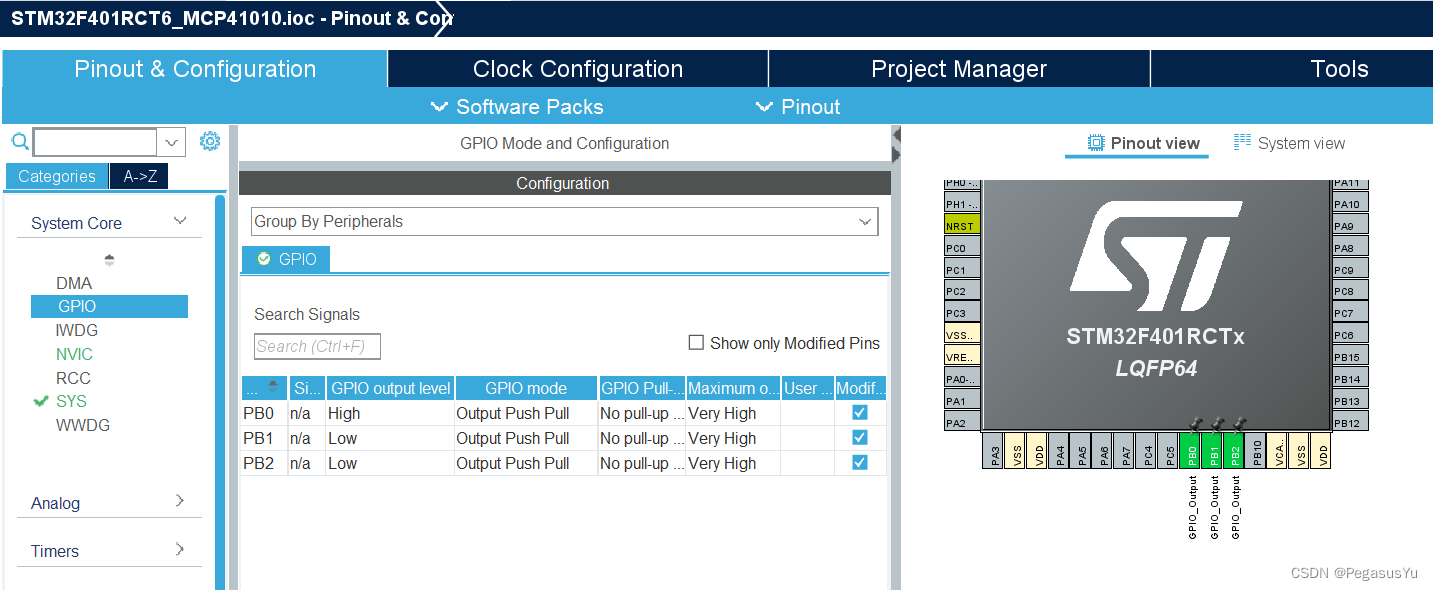The width and height of the screenshot is (1433, 590).
Task: Select WWDG under System Core
Action: (x=83, y=425)
